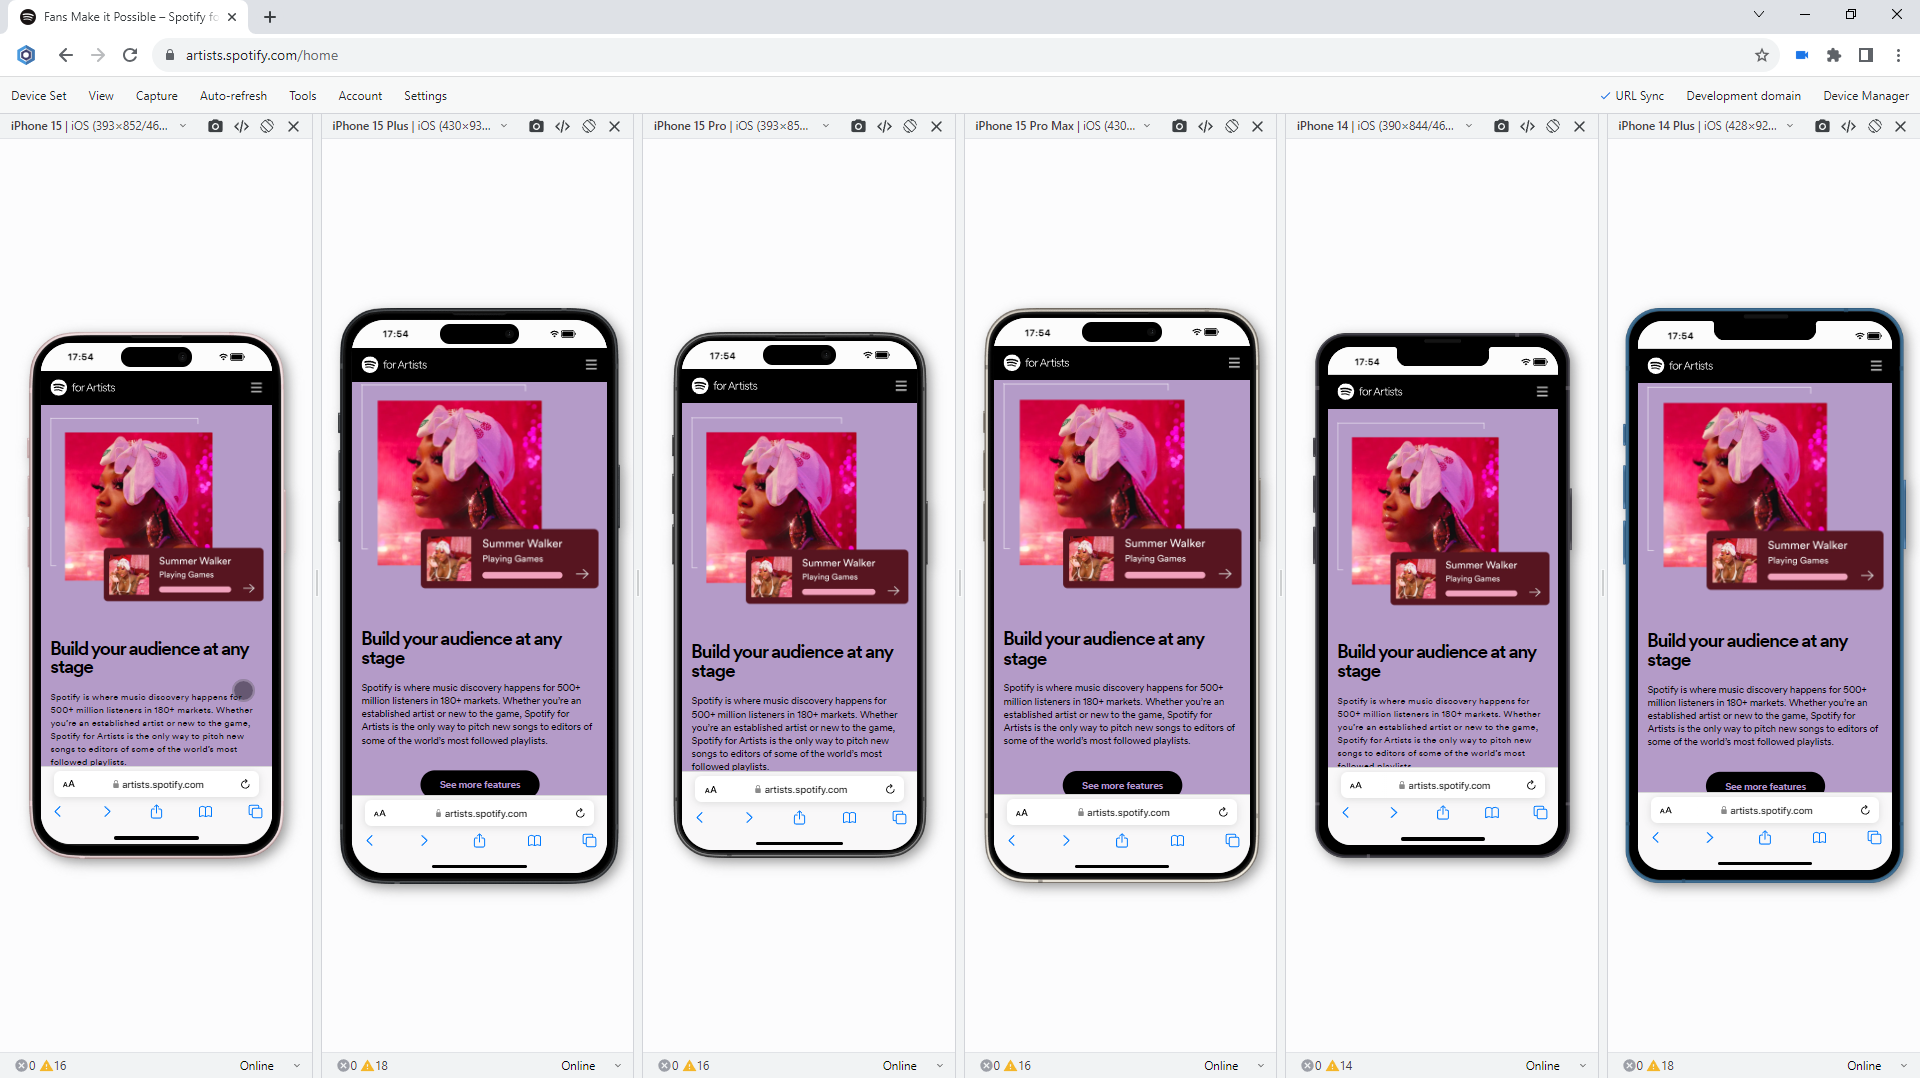Open DevTools code icon for iPhone 14

[1527, 126]
